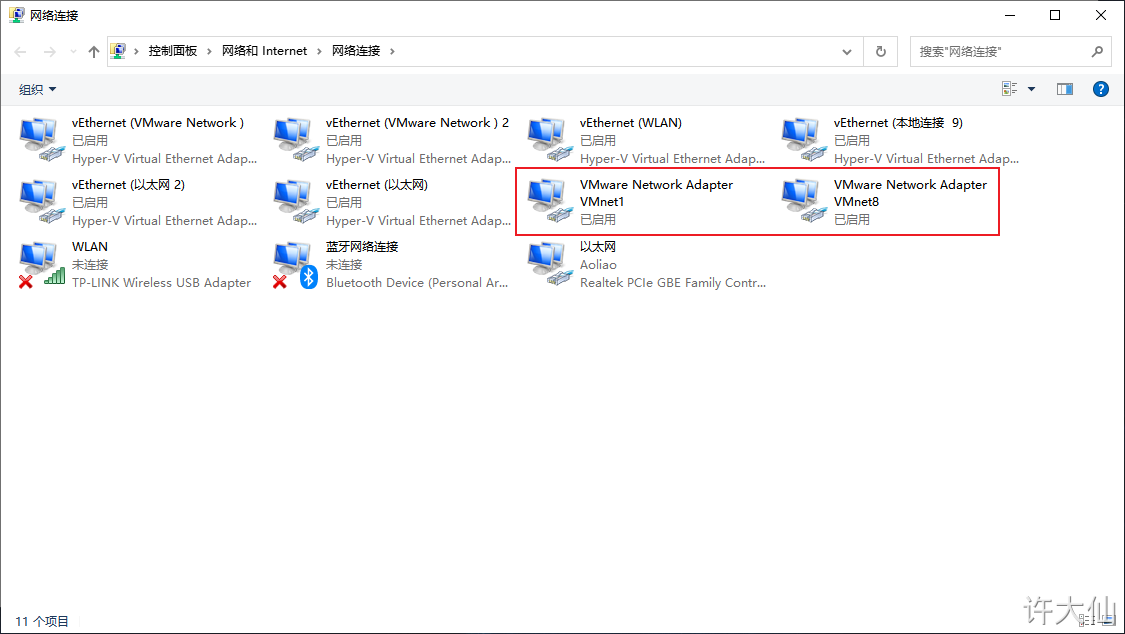Expand the chevron before 控制面板 breadcrumb
This screenshot has width=1125, height=634.
(x=136, y=52)
